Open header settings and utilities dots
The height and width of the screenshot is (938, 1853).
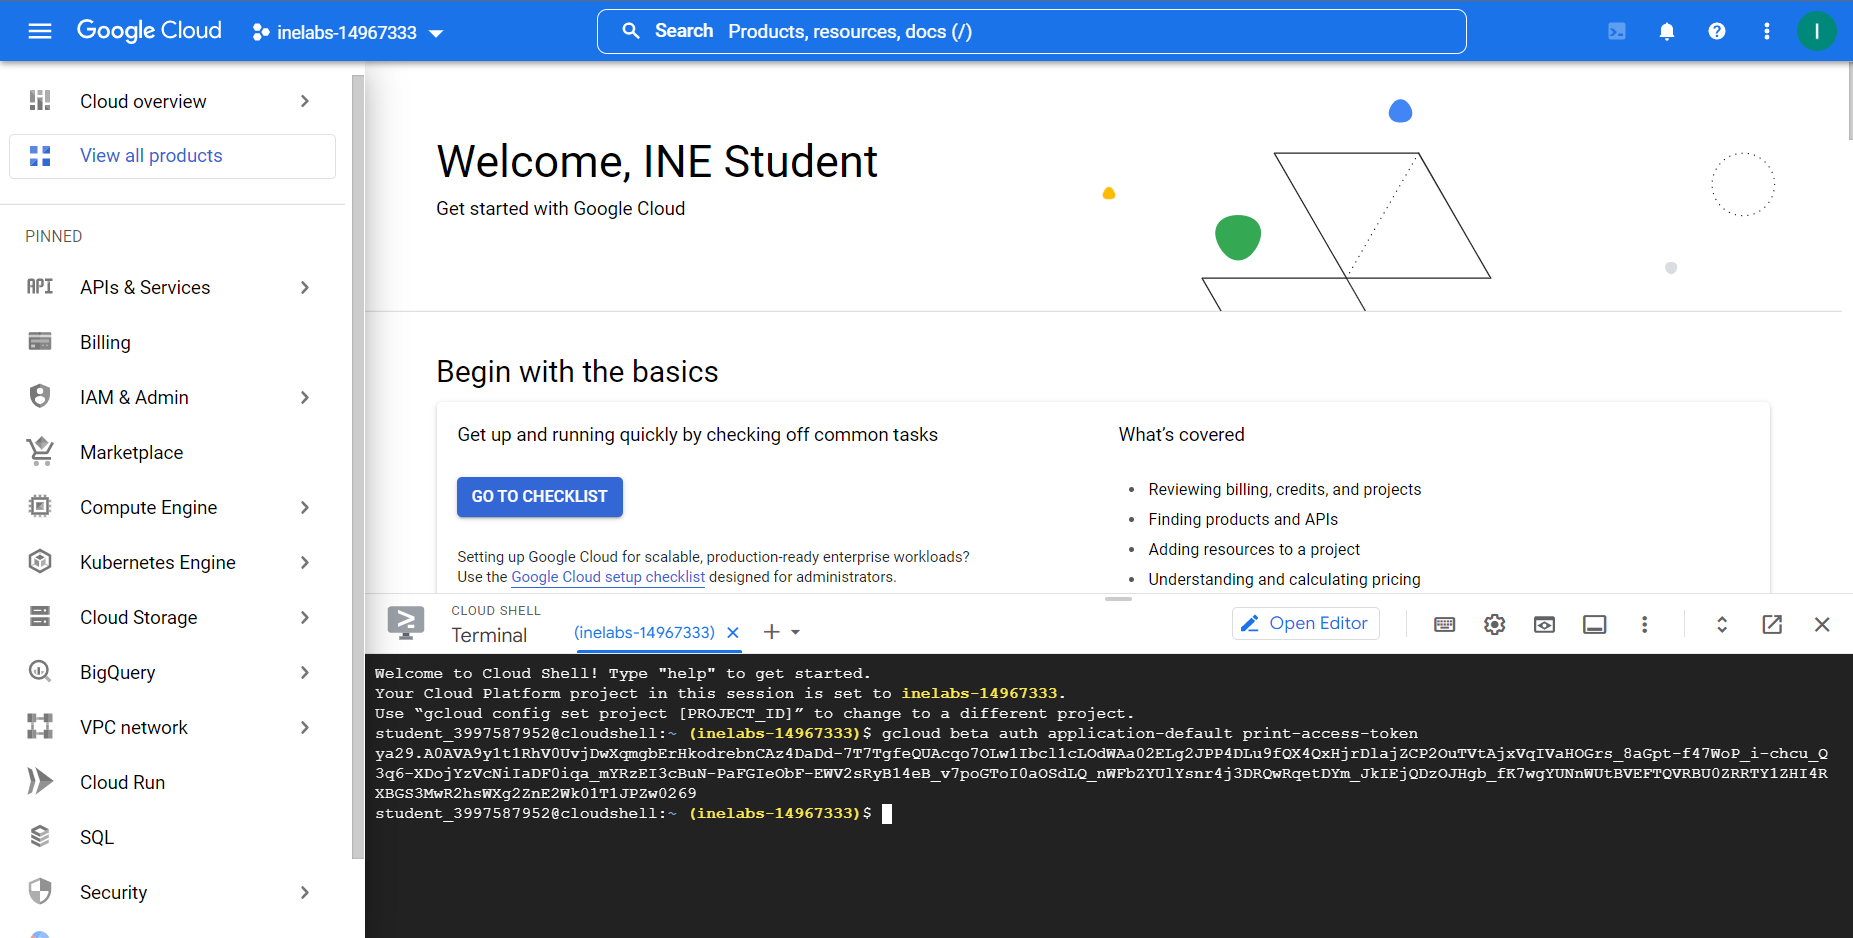(x=1767, y=31)
